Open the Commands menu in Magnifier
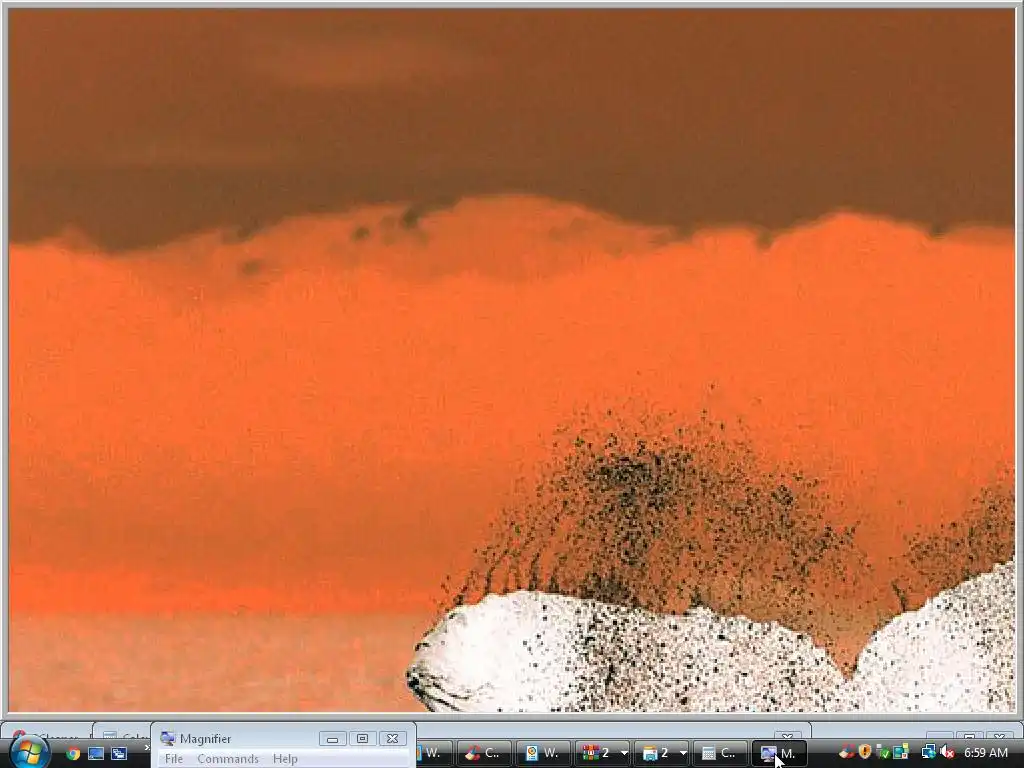This screenshot has height=768, width=1024. (x=228, y=758)
